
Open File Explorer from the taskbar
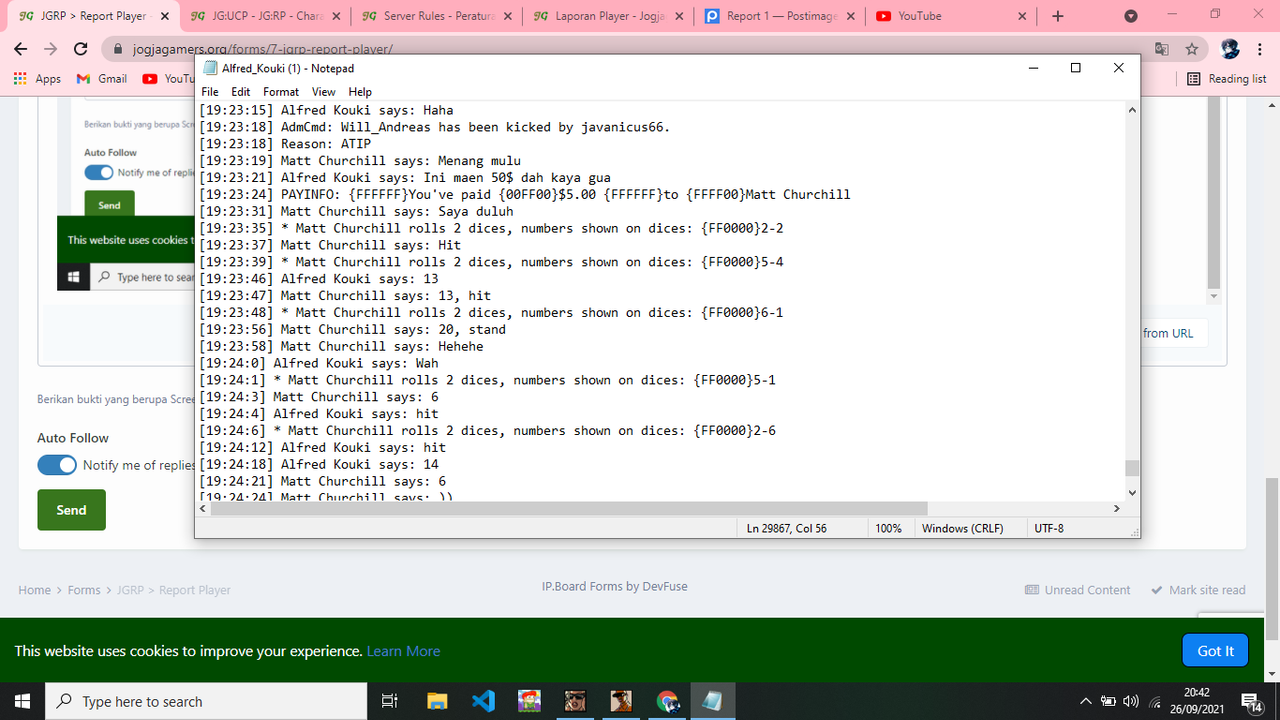437,701
